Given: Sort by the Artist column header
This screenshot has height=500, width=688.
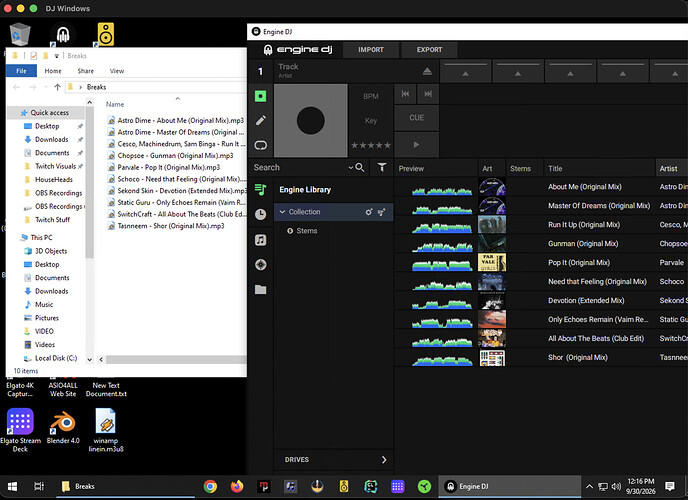Looking at the screenshot, I should coord(668,168).
